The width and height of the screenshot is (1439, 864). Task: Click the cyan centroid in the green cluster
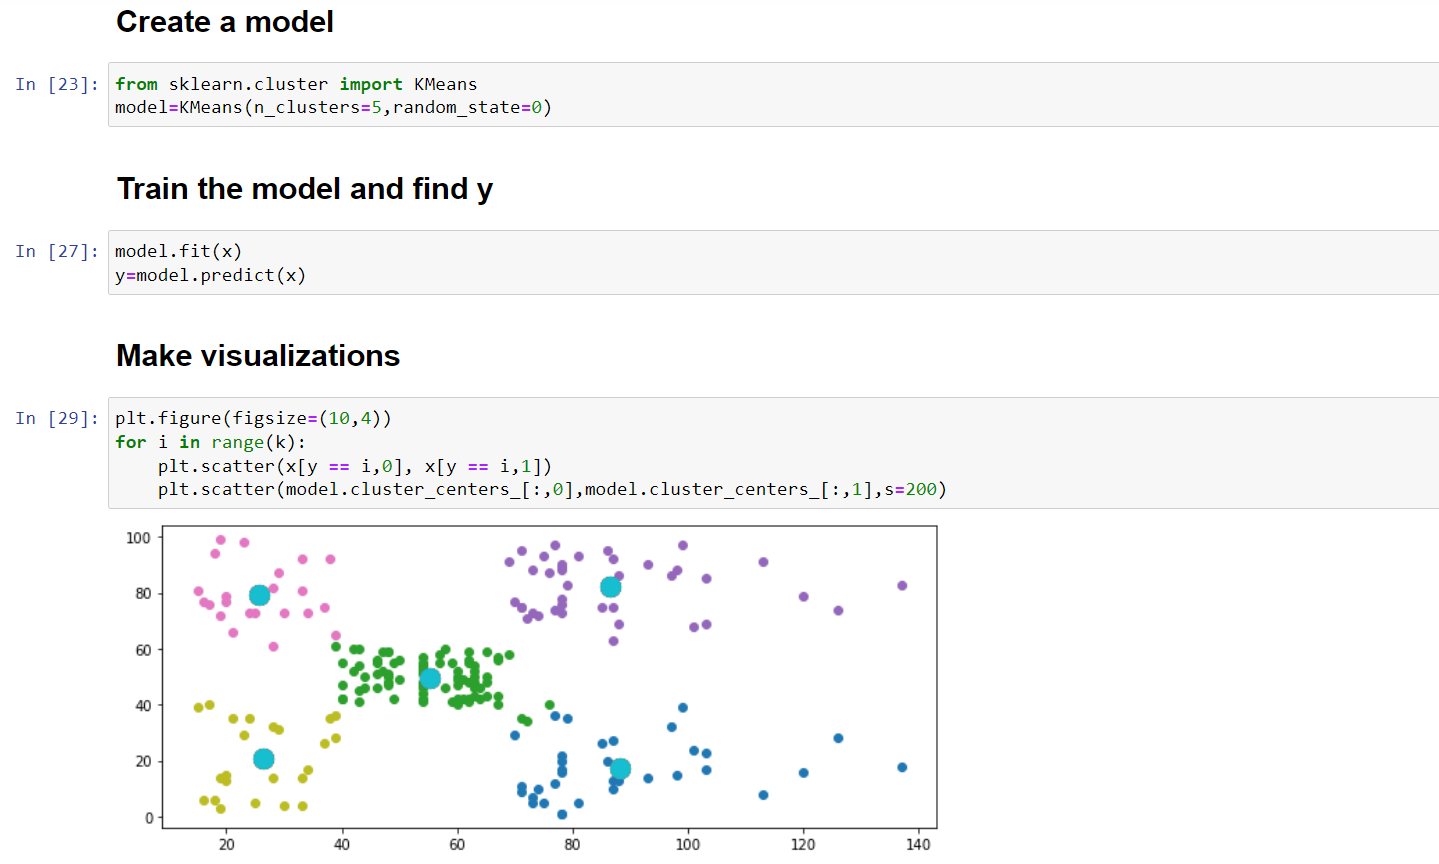(x=430, y=678)
